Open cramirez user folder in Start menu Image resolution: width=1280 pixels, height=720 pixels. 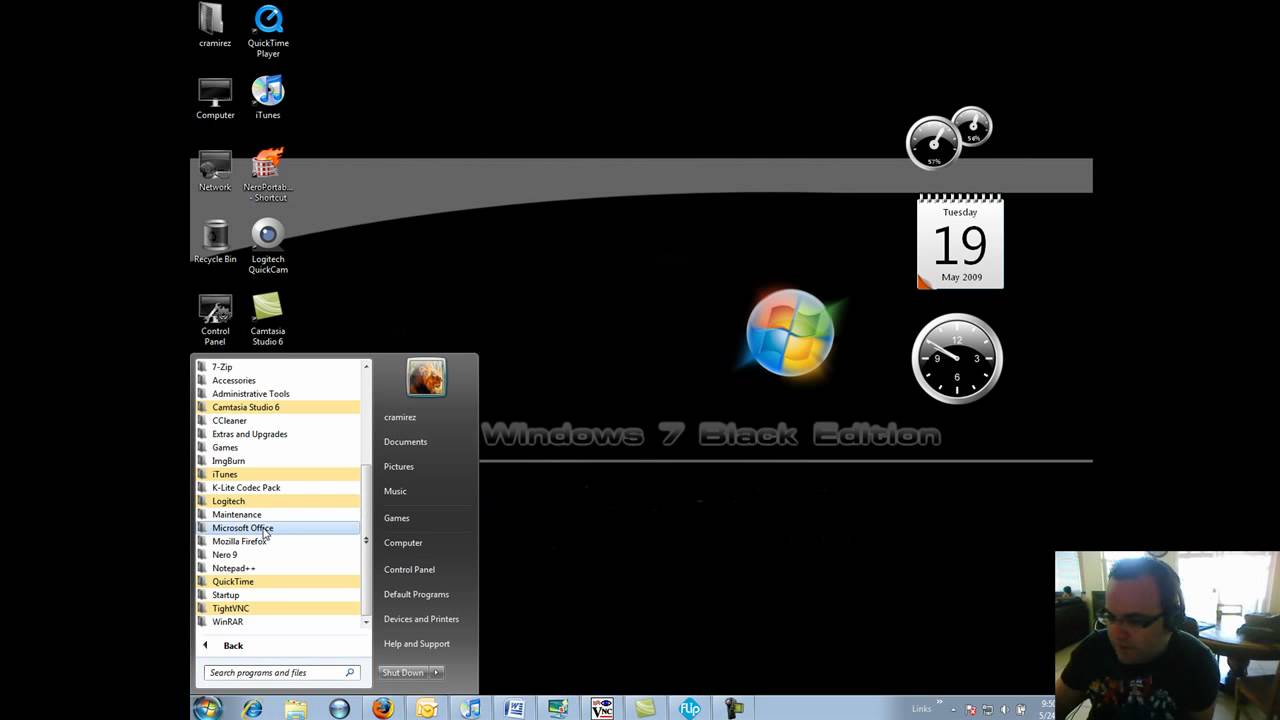pyautogui.click(x=400, y=417)
